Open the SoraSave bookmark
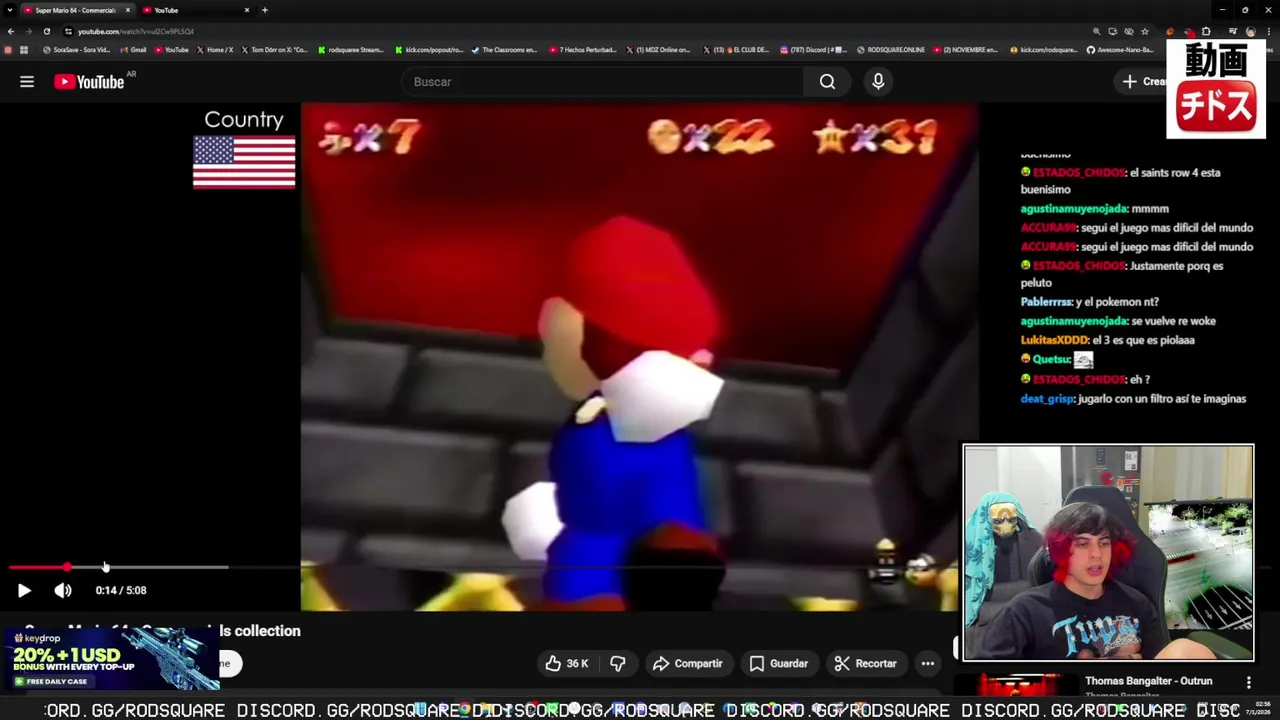Viewport: 1280px width, 720px height. point(76,49)
